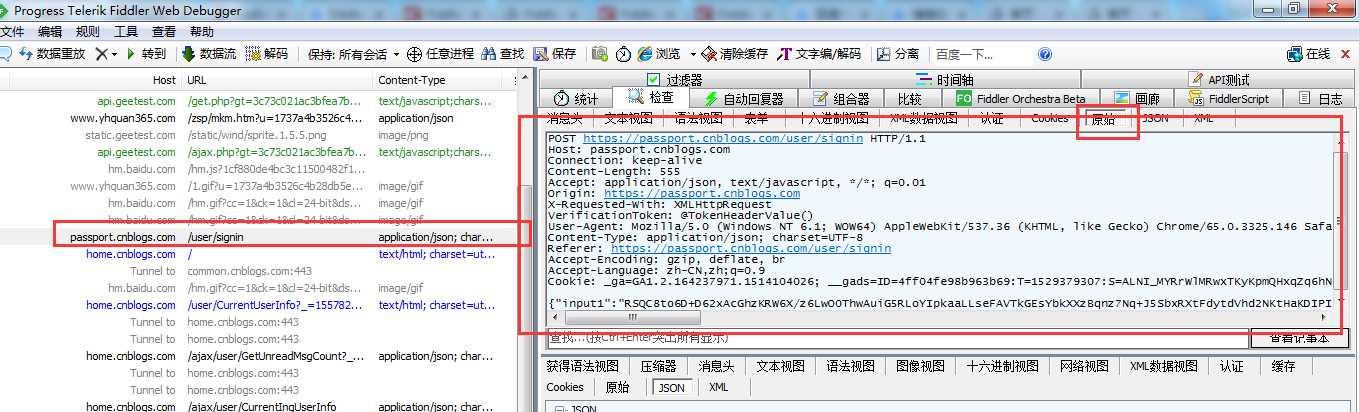This screenshot has height=412, width=1359.
Task: Click the 转到 (Go) green arrow button
Action: coord(146,54)
